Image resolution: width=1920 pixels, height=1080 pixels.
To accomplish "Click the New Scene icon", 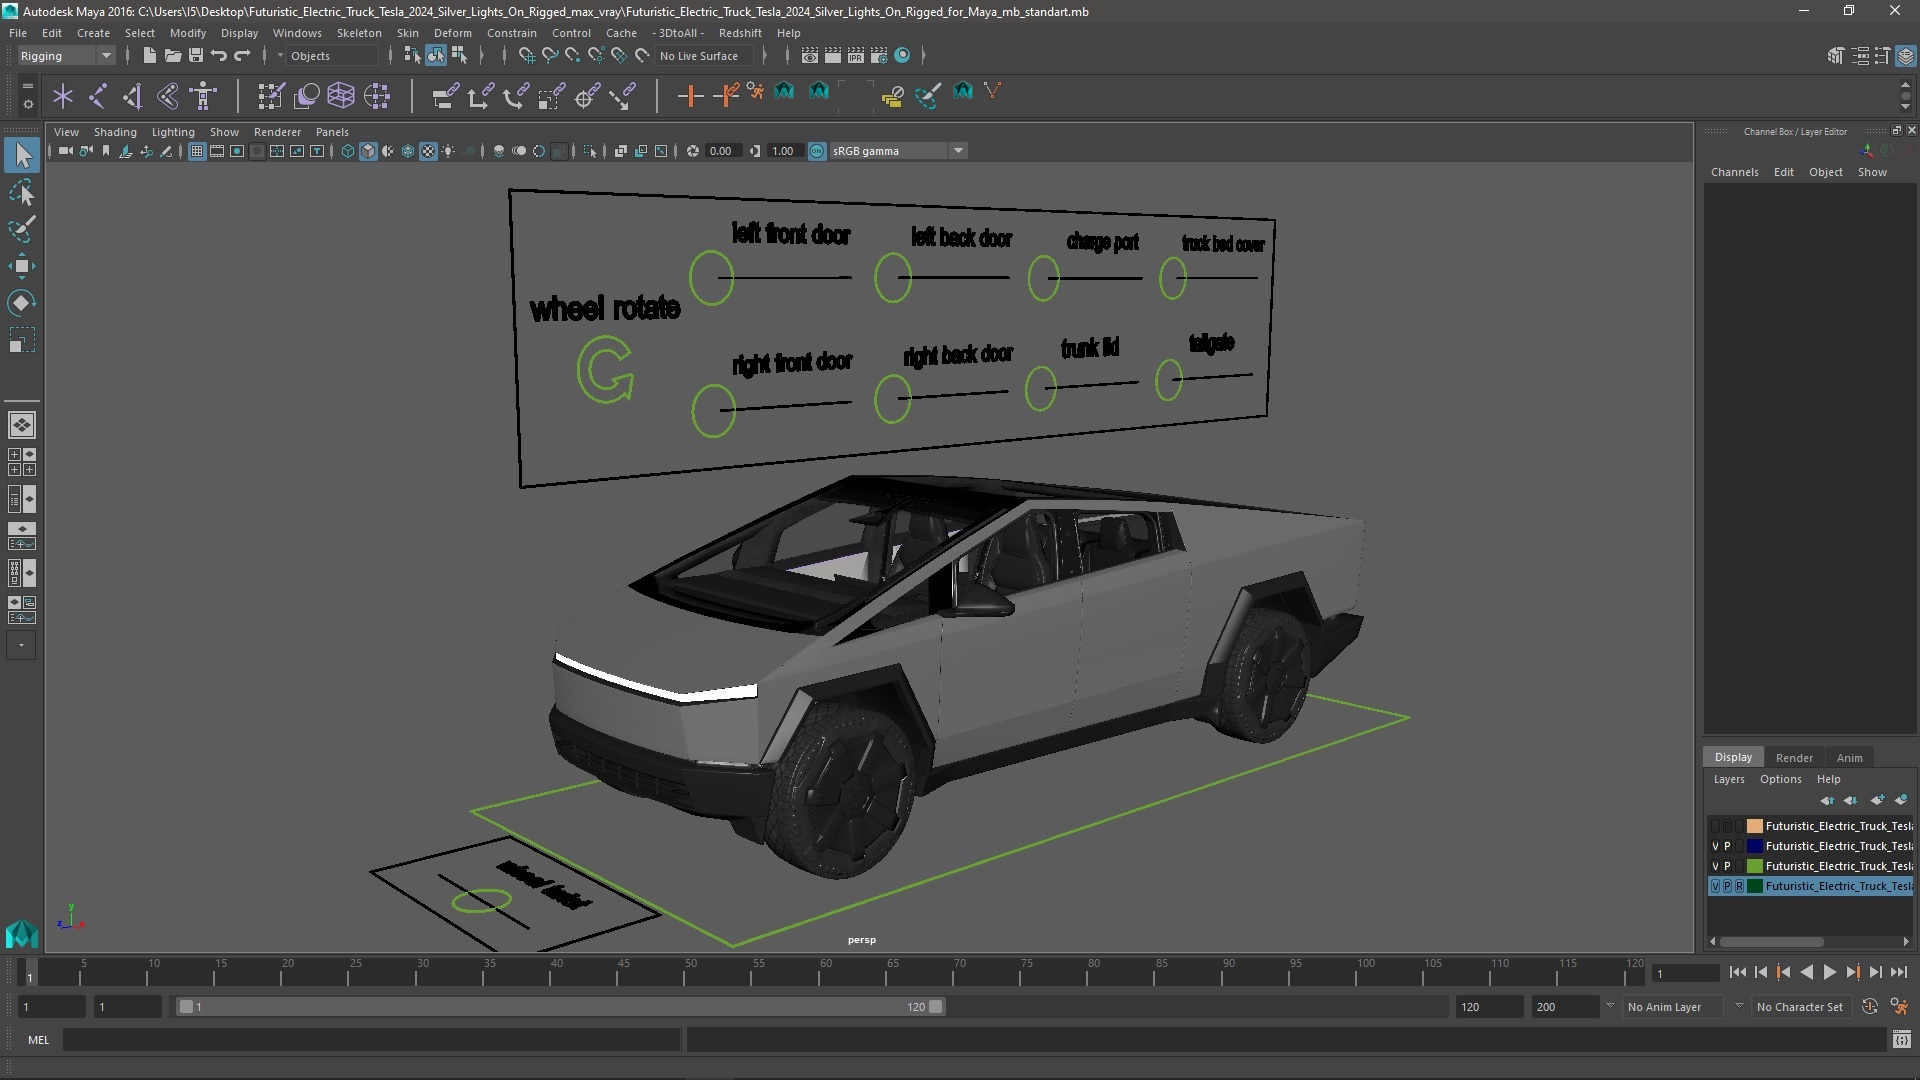I will point(149,56).
